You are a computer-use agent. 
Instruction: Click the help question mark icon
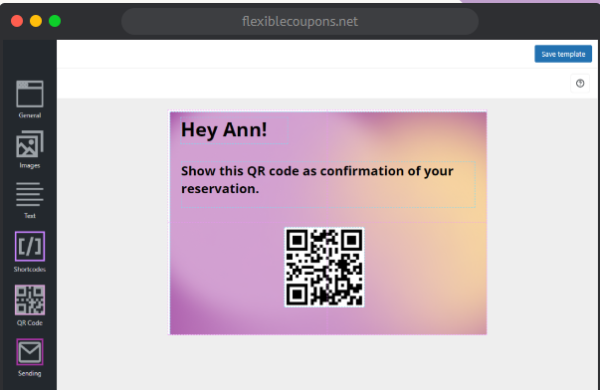[580, 83]
